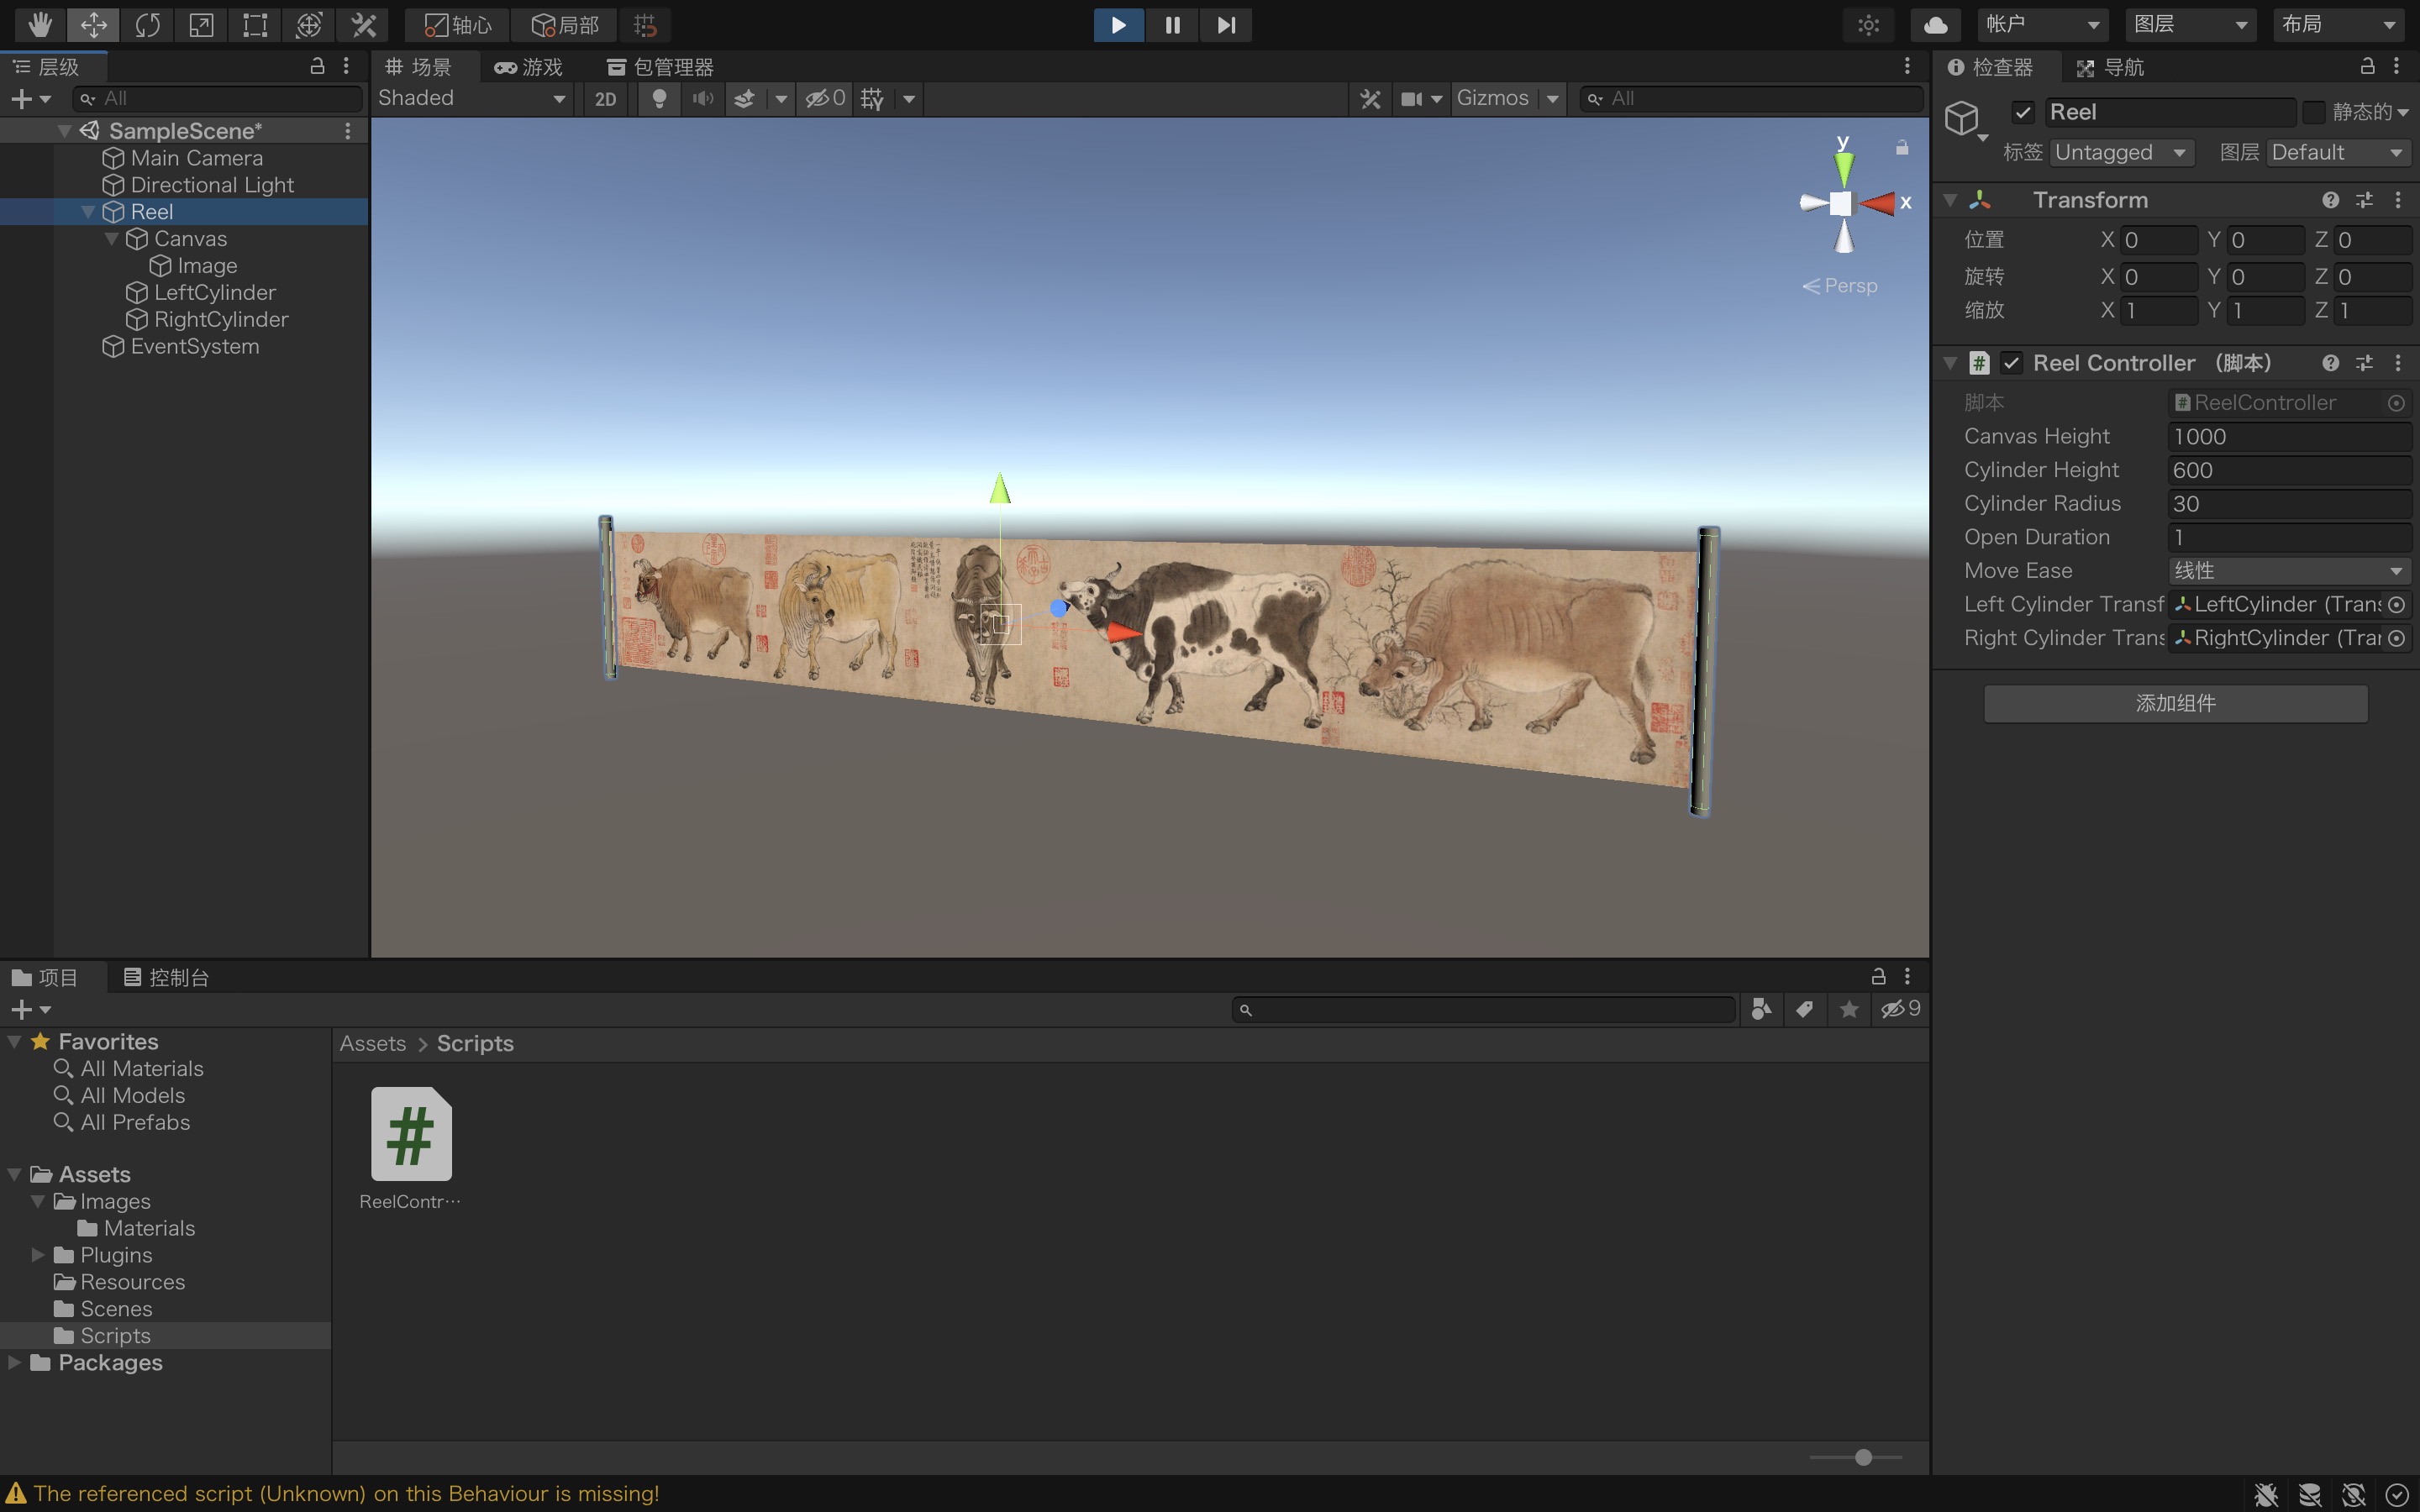Enable the static checkbox for Reel
The image size is (2420, 1512).
tap(2313, 112)
